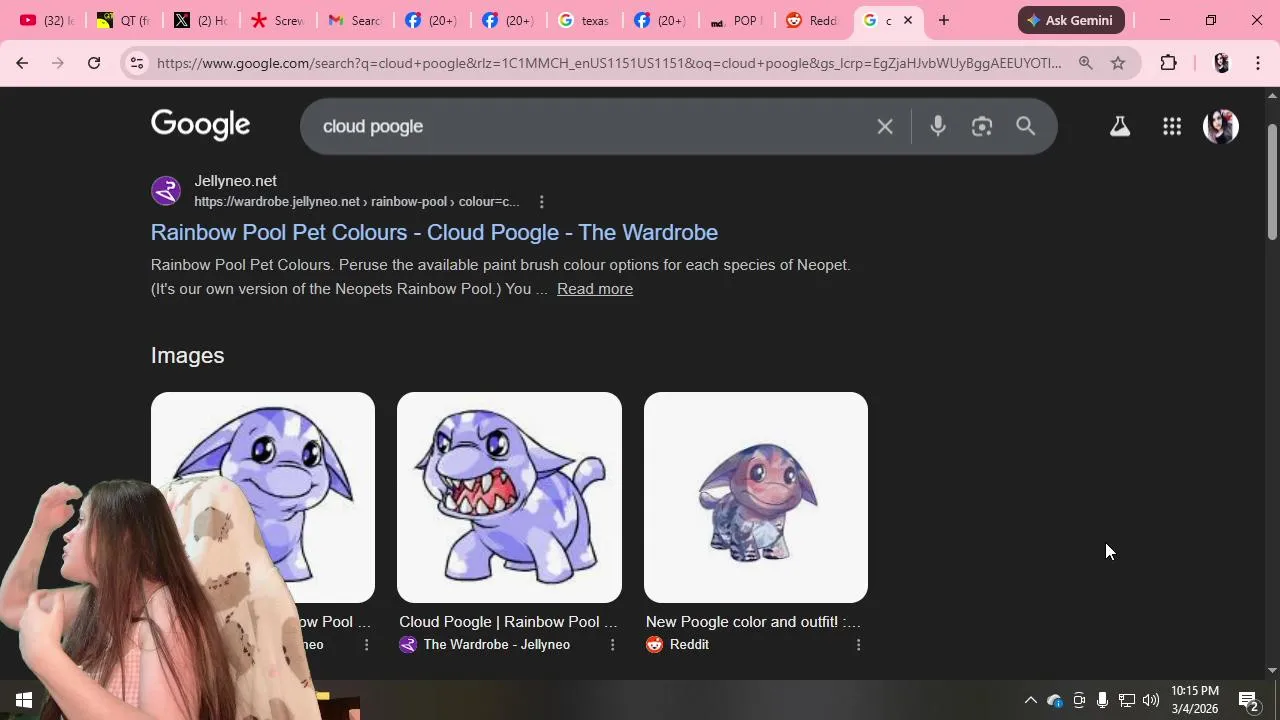The image size is (1280, 720).
Task: Open Cloud Poogle Rainbow Pool caption link
Action: (508, 622)
